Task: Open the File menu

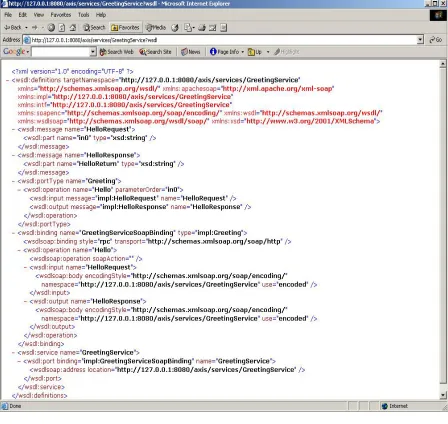Action: click(x=8, y=15)
